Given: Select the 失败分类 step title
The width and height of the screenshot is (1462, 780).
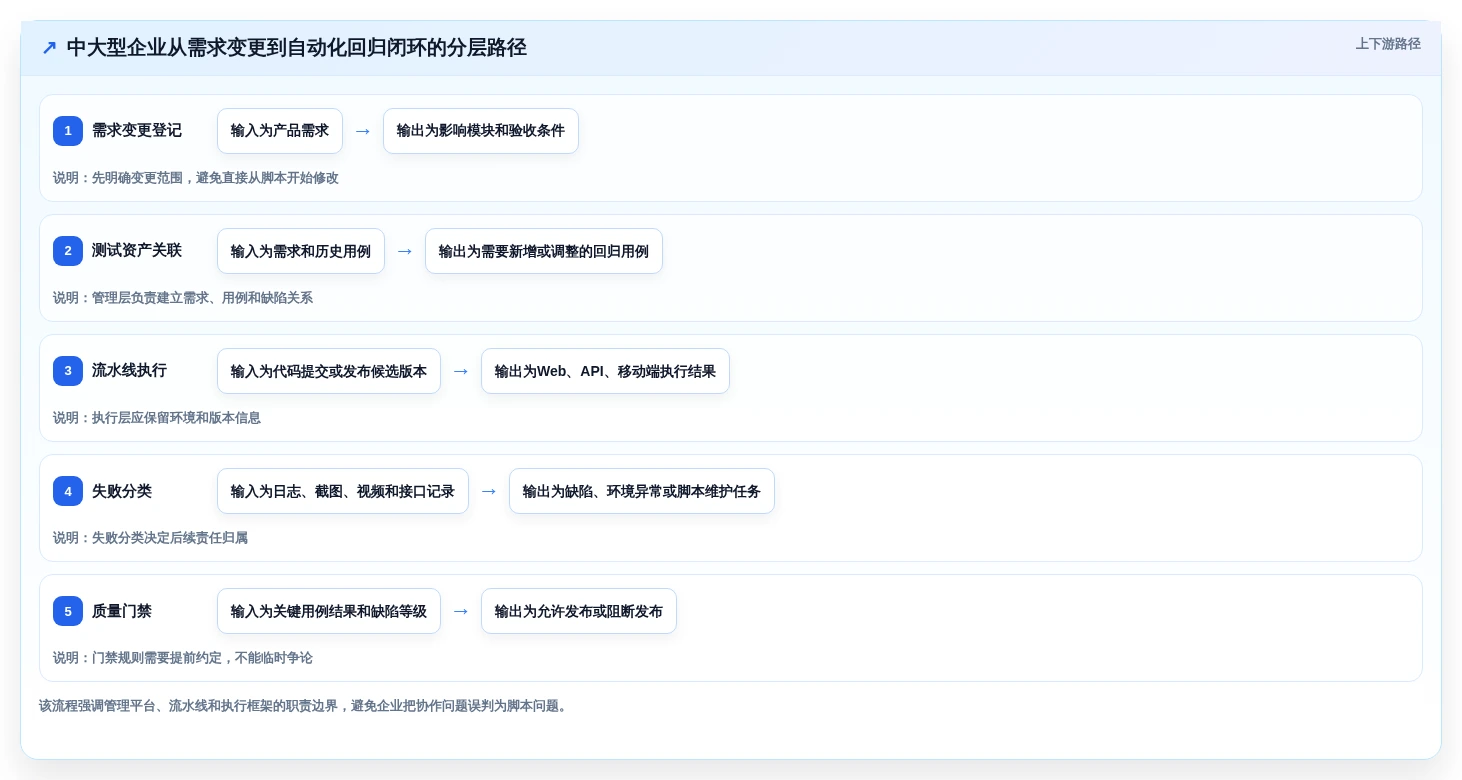Looking at the screenshot, I should pos(122,491).
